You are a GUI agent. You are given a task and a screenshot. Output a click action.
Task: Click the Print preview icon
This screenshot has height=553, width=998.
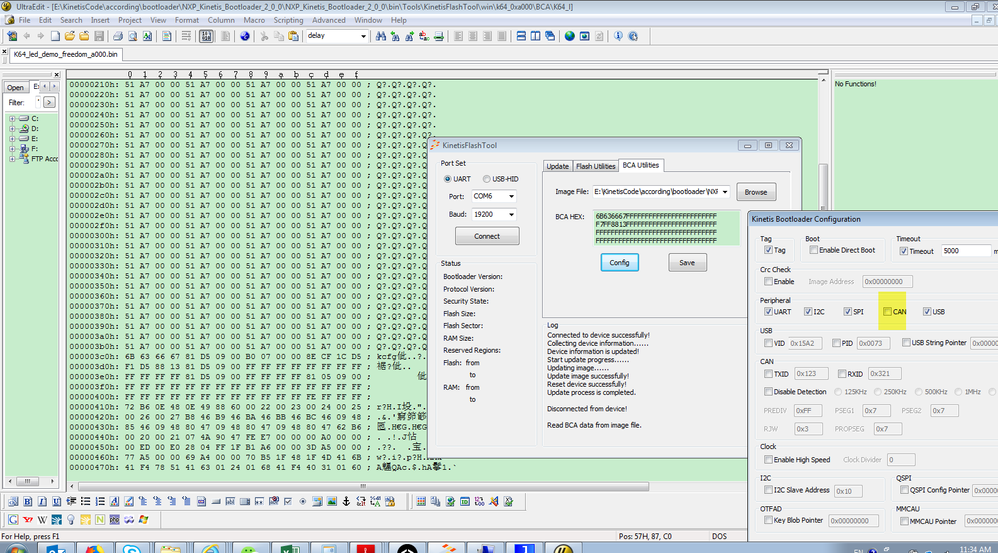click(132, 36)
